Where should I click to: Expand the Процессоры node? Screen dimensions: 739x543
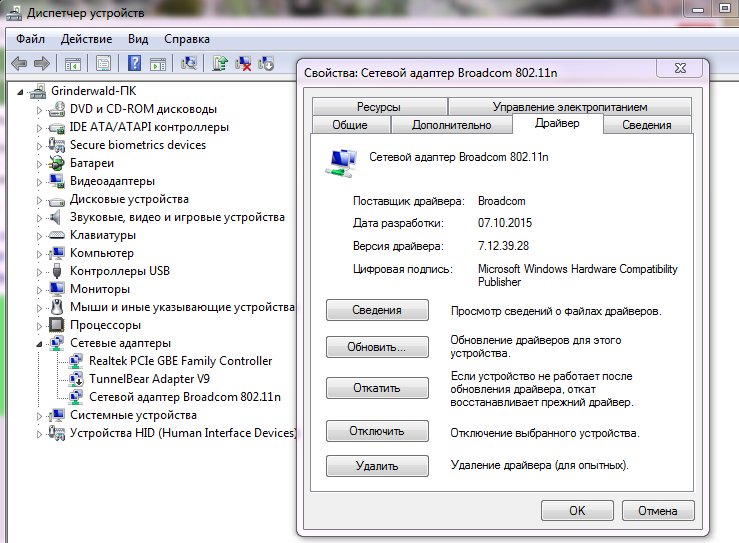coord(40,326)
